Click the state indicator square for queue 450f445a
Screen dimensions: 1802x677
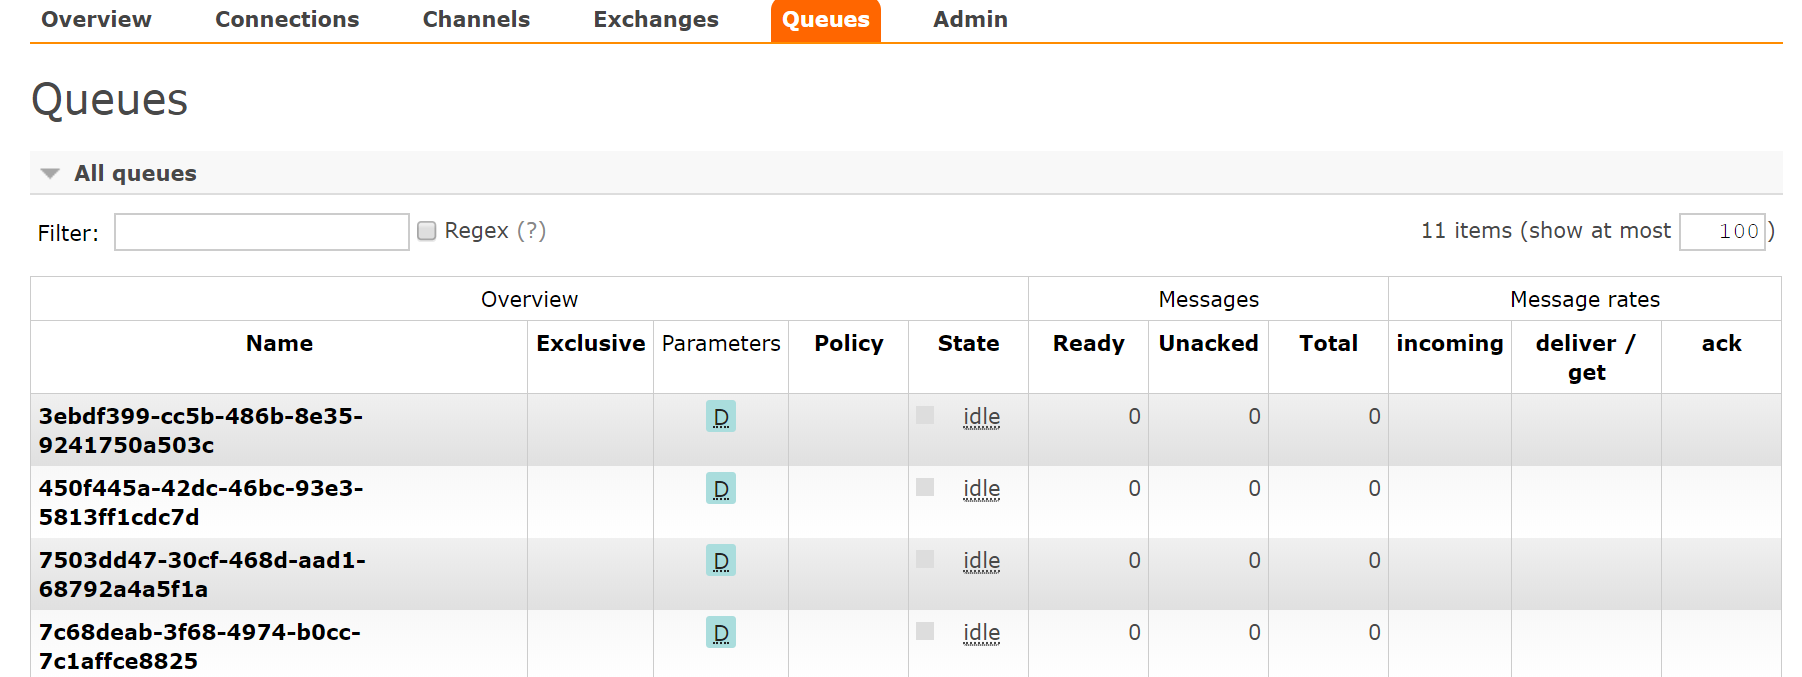tap(925, 487)
